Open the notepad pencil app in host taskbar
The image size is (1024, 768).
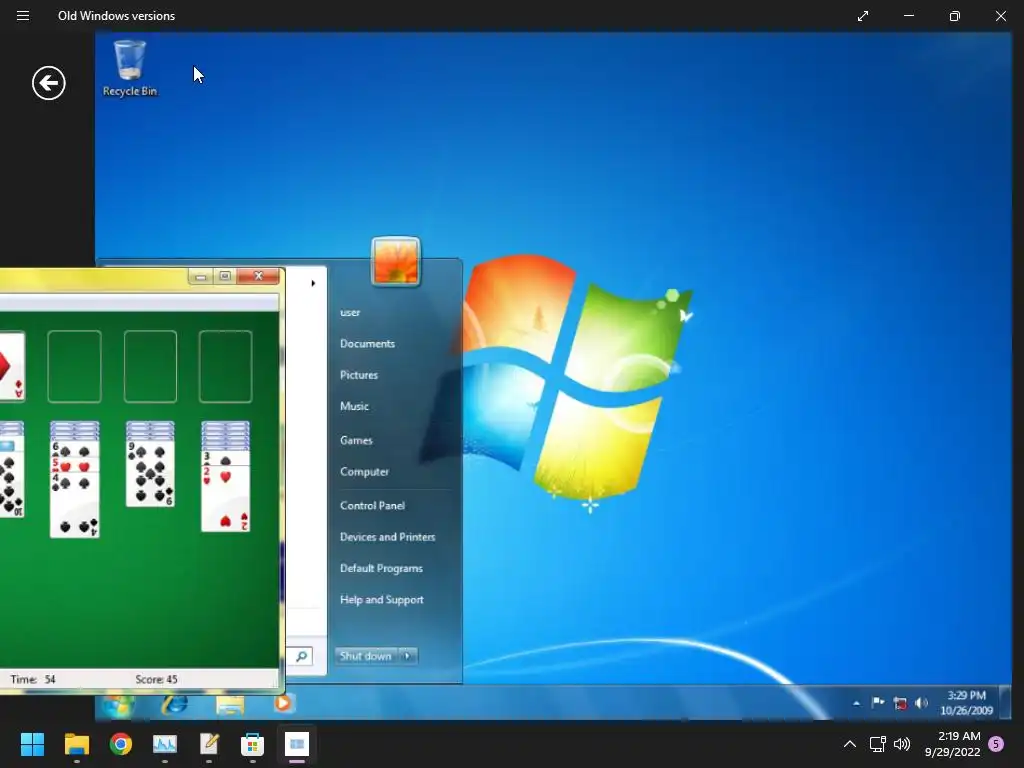209,744
